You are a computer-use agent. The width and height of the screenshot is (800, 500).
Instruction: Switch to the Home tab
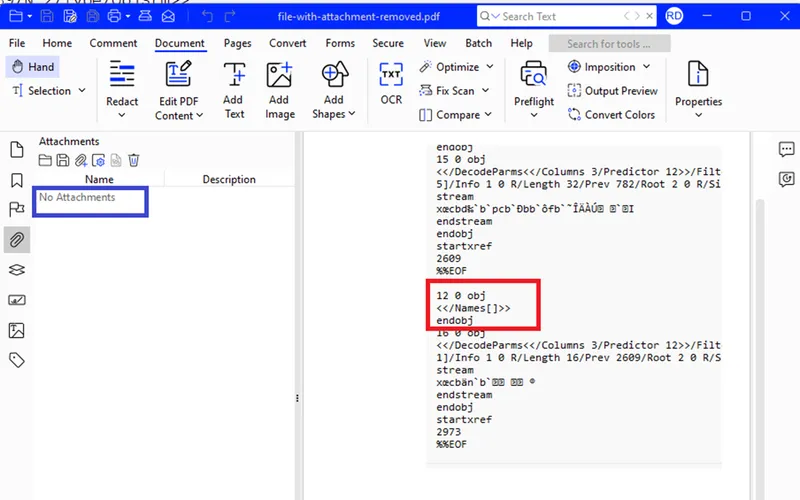(57, 43)
